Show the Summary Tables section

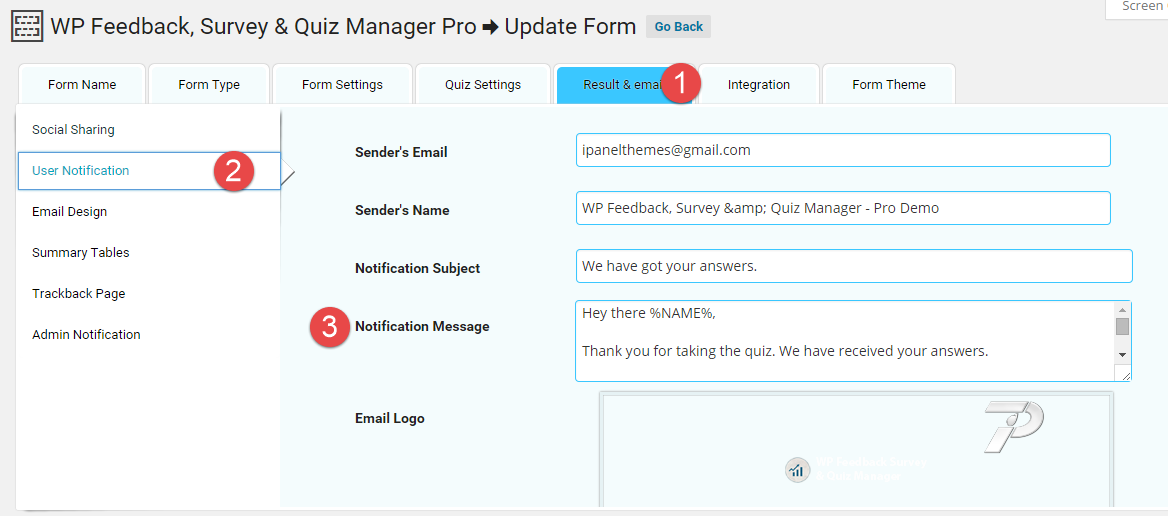point(81,253)
